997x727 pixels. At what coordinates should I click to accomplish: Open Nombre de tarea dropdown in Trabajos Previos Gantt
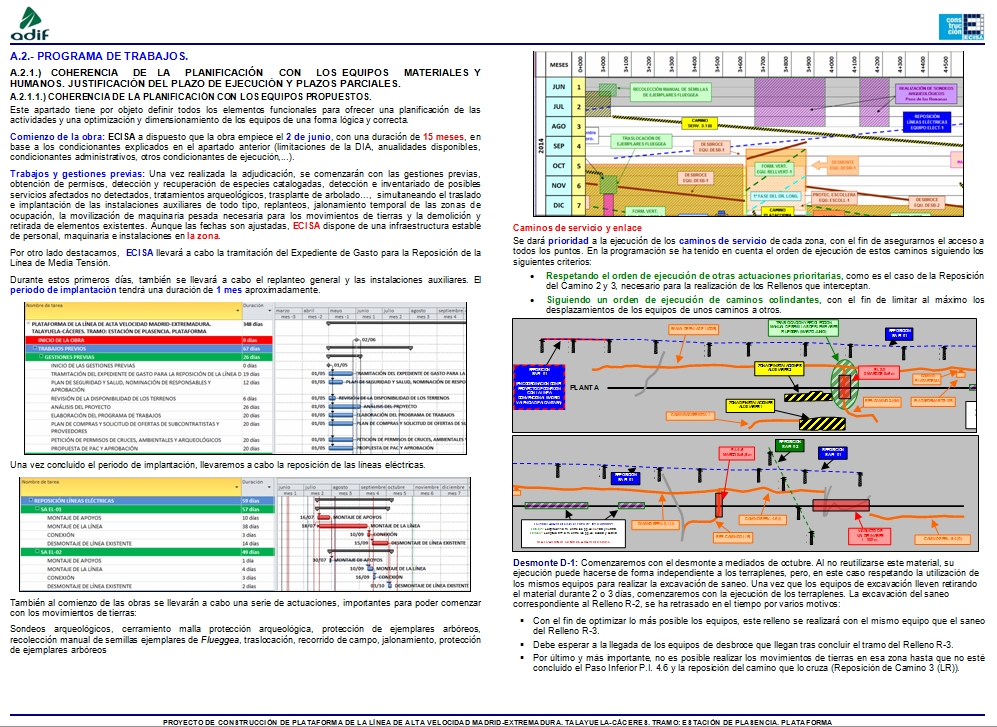point(238,311)
